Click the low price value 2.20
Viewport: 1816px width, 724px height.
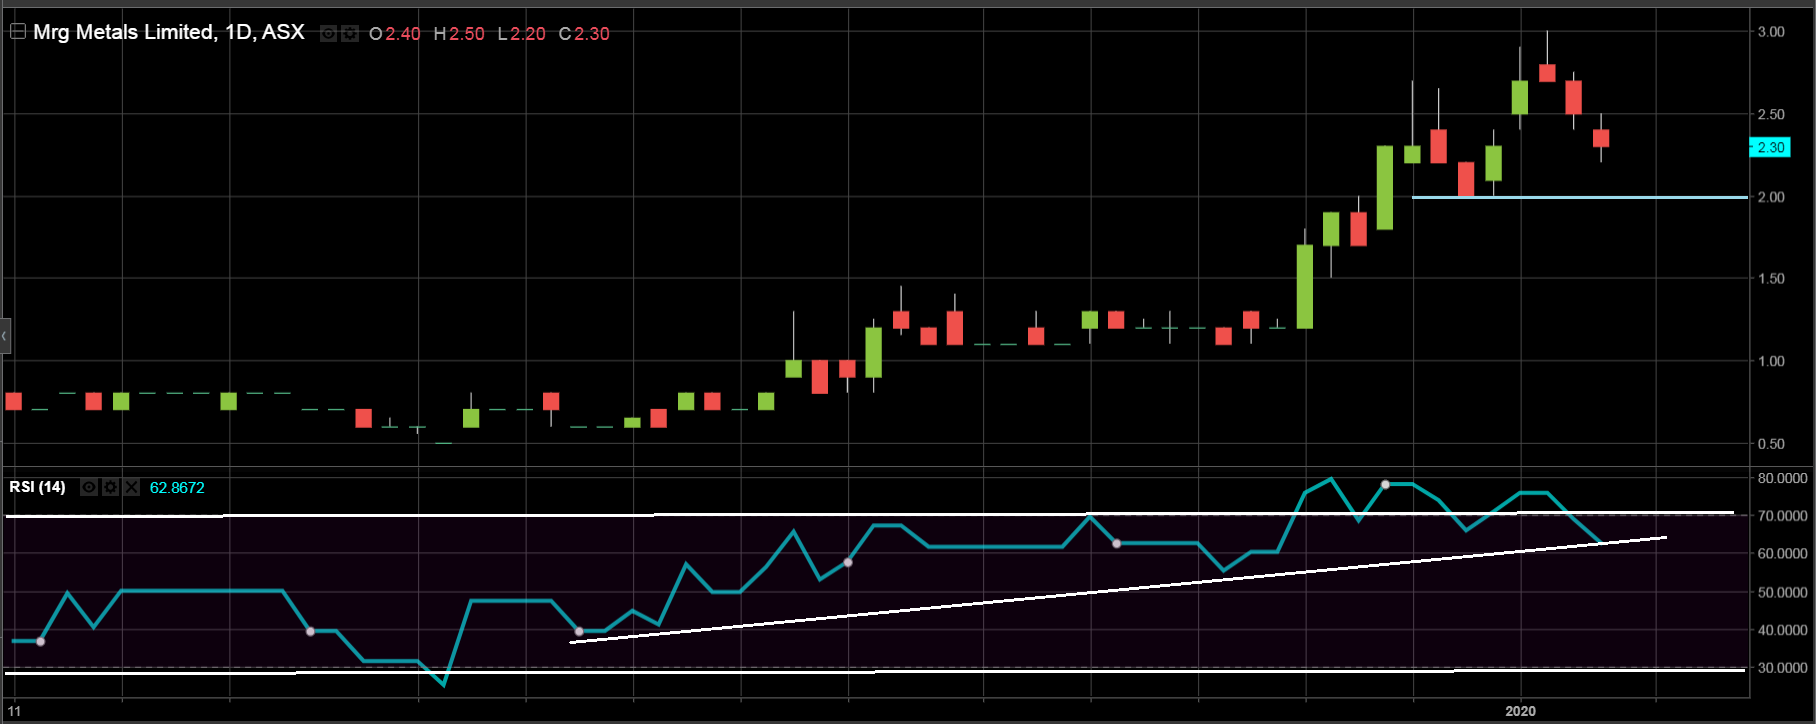[x=528, y=34]
